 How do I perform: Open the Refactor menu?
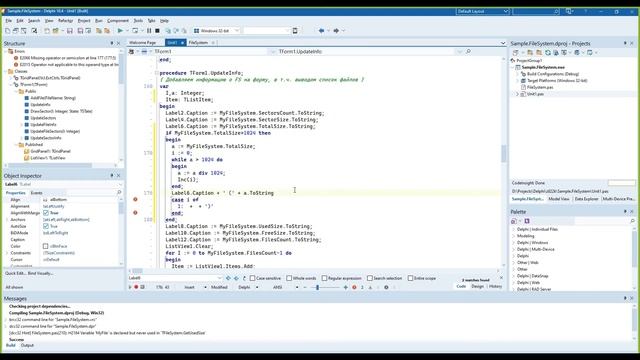pos(65,20)
